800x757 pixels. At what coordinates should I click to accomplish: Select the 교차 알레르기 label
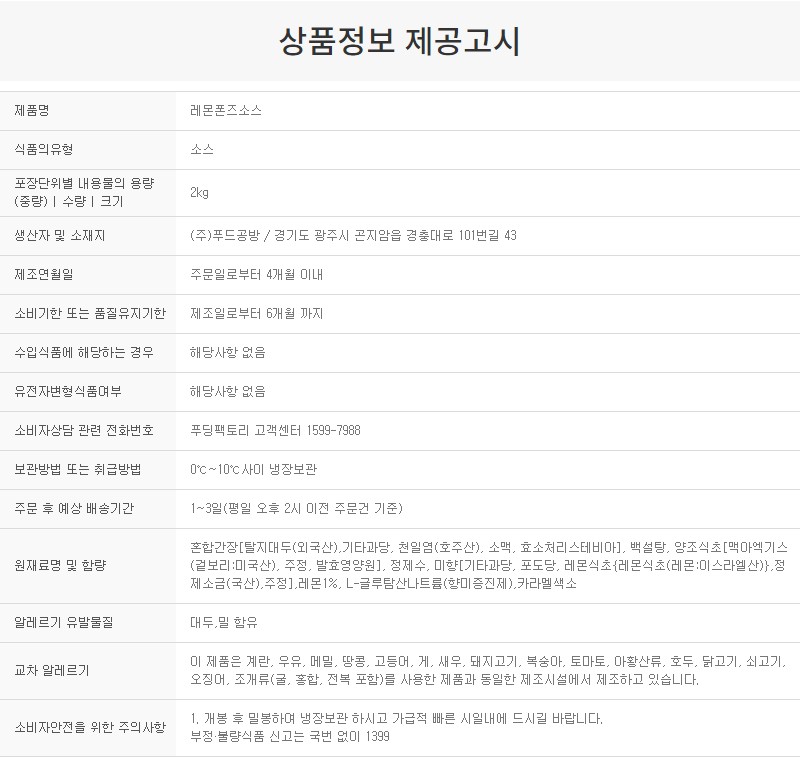click(x=52, y=670)
